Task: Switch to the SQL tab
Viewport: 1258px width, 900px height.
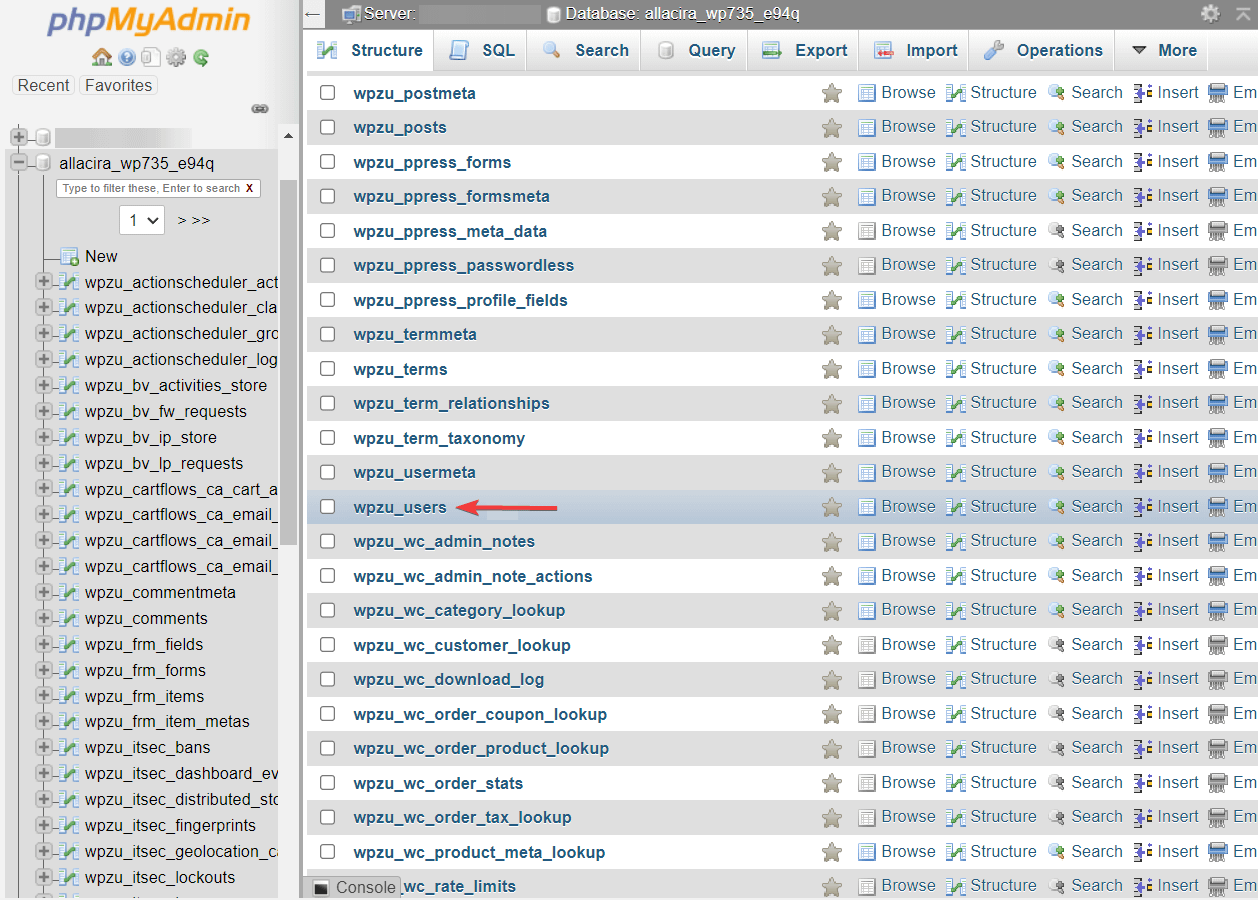Action: 482,50
